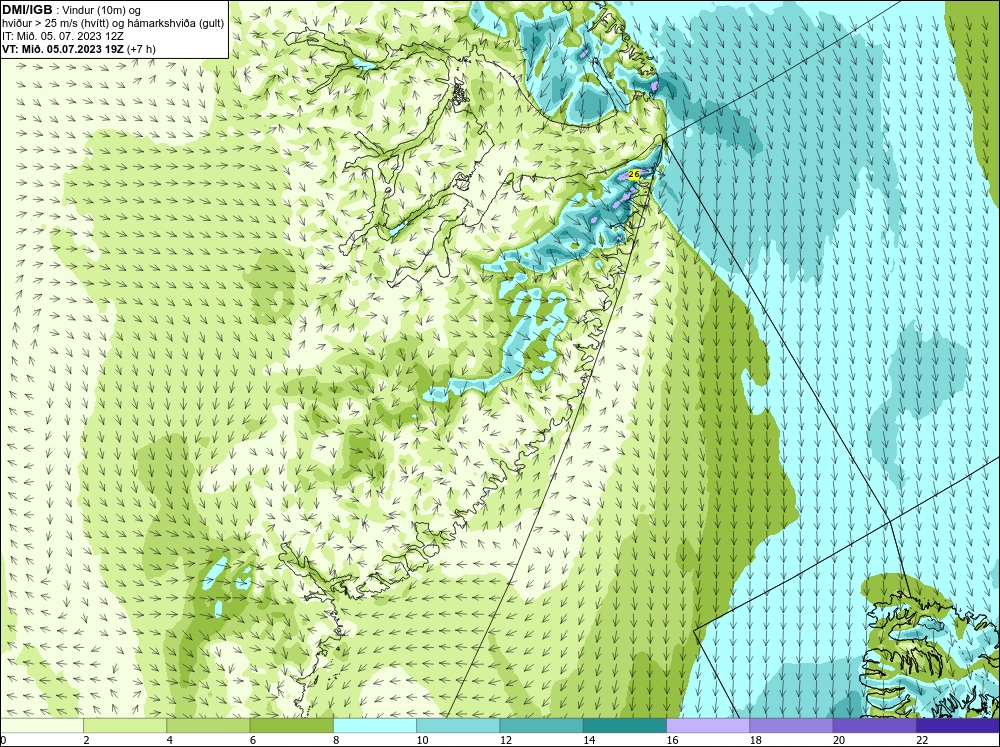The width and height of the screenshot is (1000, 747).
Task: Select the 16-18 m/s lavender swatch
Action: pos(708,725)
